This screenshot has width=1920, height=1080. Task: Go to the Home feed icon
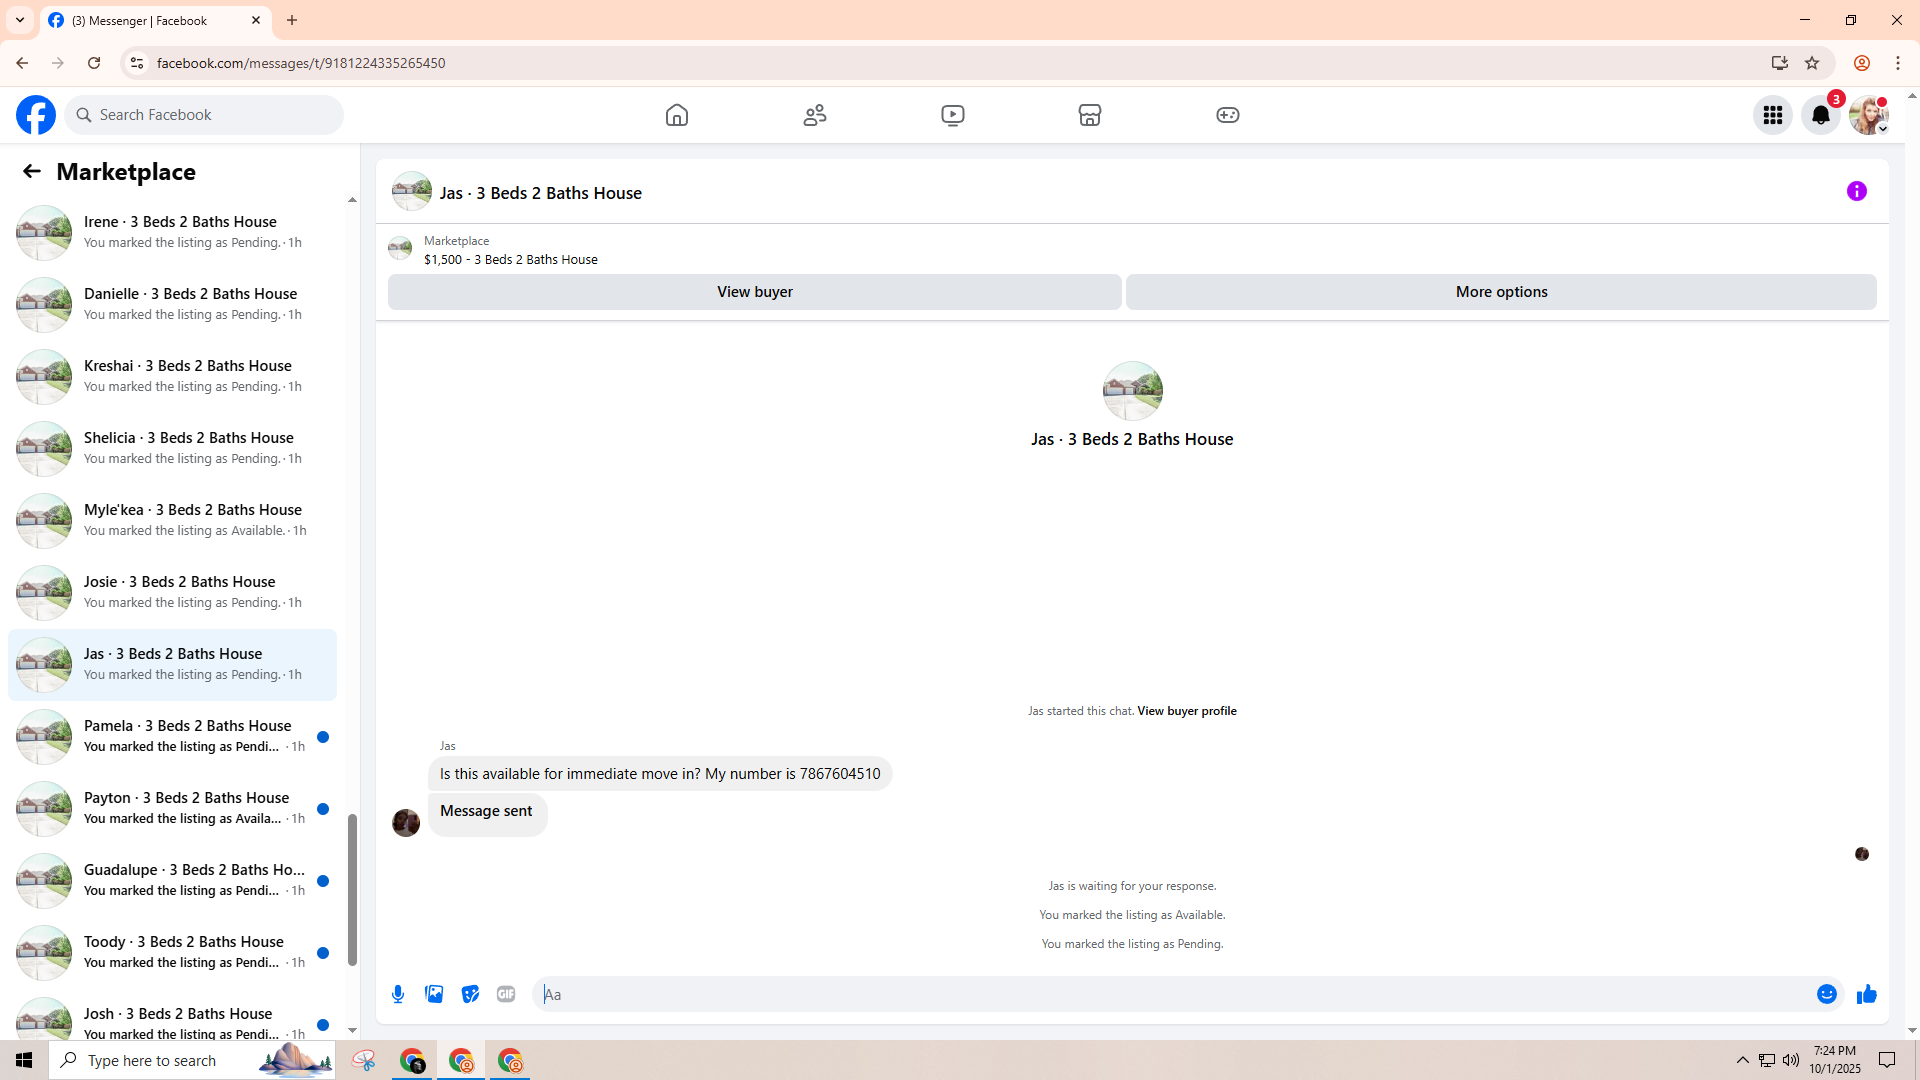coord(677,115)
